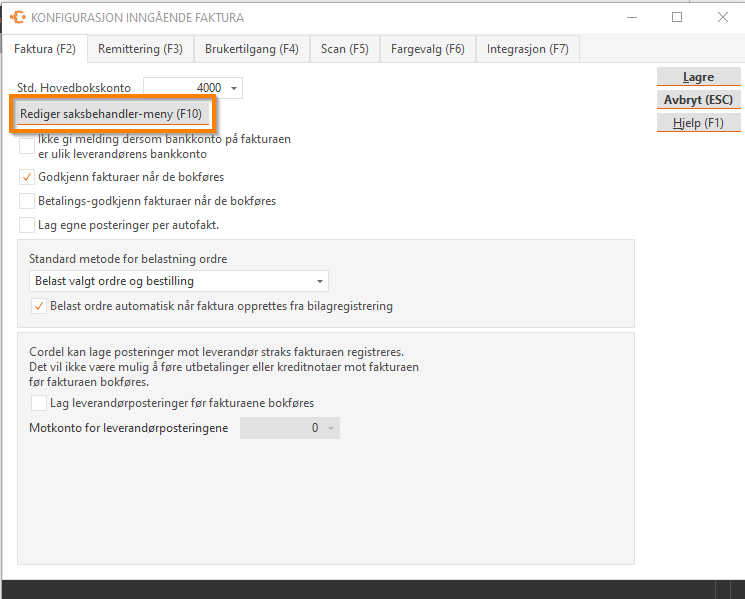Close the configuration window
The height and width of the screenshot is (599, 745).
click(x=723, y=18)
